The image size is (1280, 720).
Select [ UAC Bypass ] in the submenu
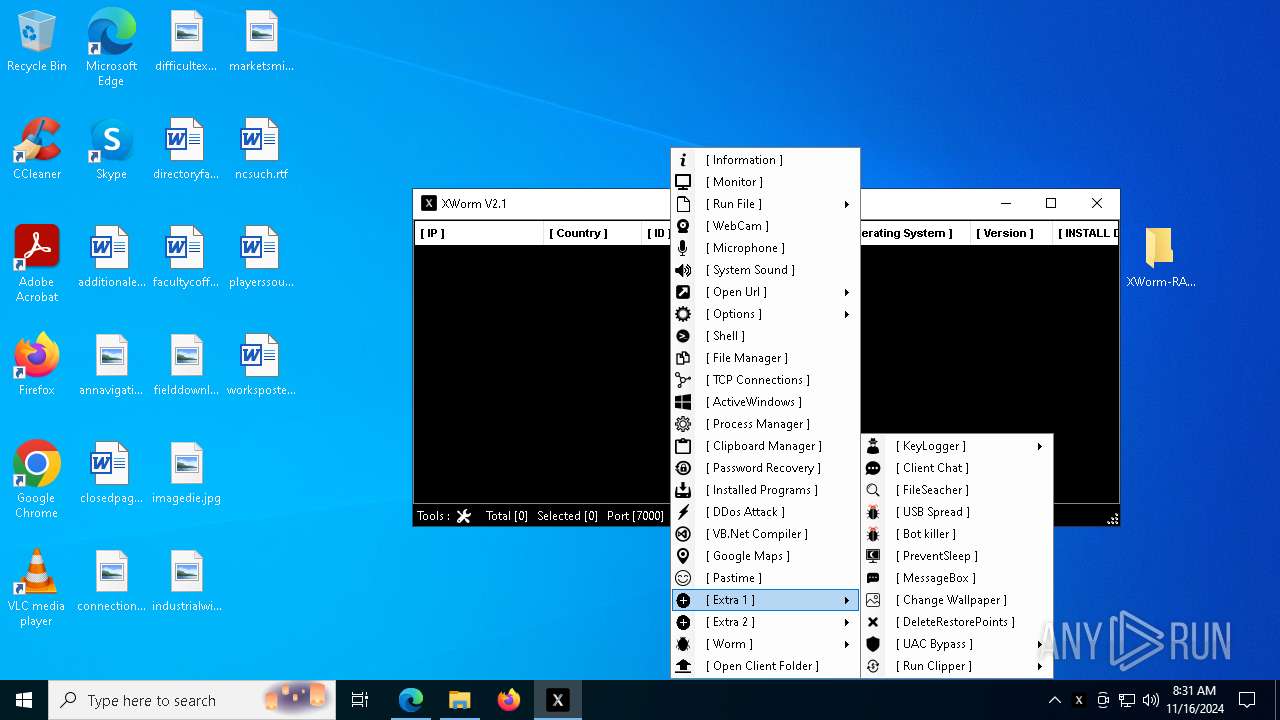(956, 644)
